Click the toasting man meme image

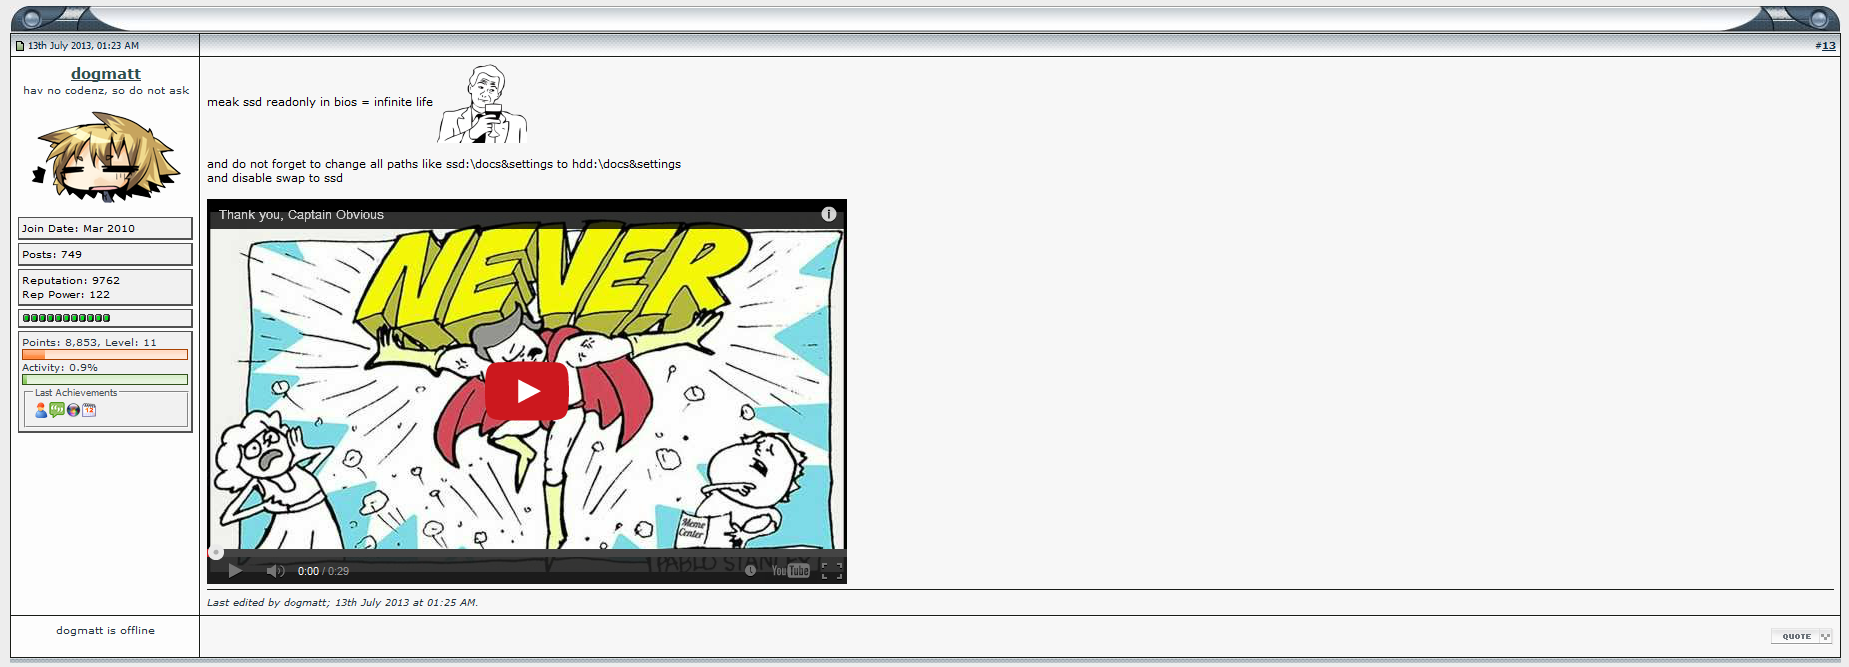(x=482, y=104)
